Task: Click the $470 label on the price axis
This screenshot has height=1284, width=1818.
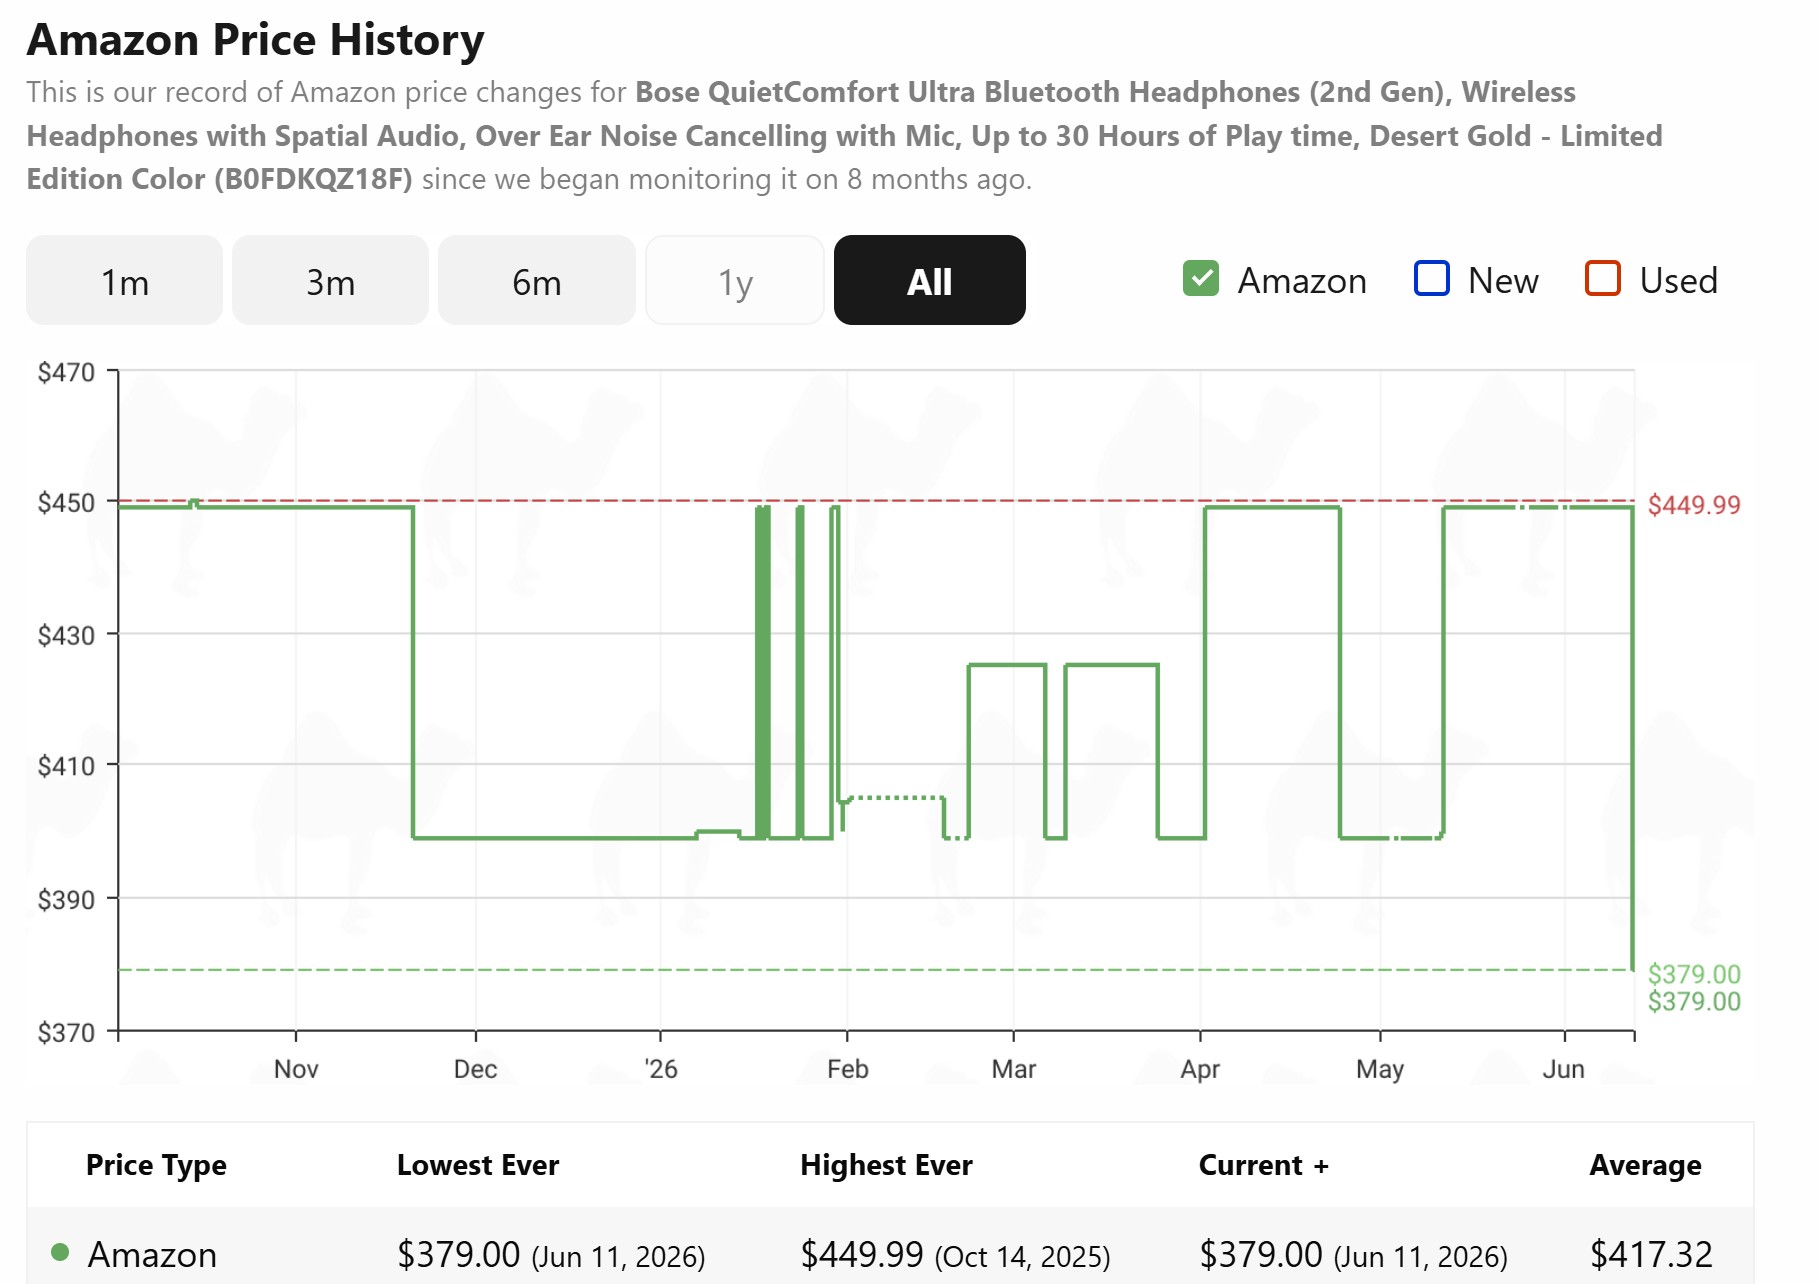Action: (x=66, y=372)
